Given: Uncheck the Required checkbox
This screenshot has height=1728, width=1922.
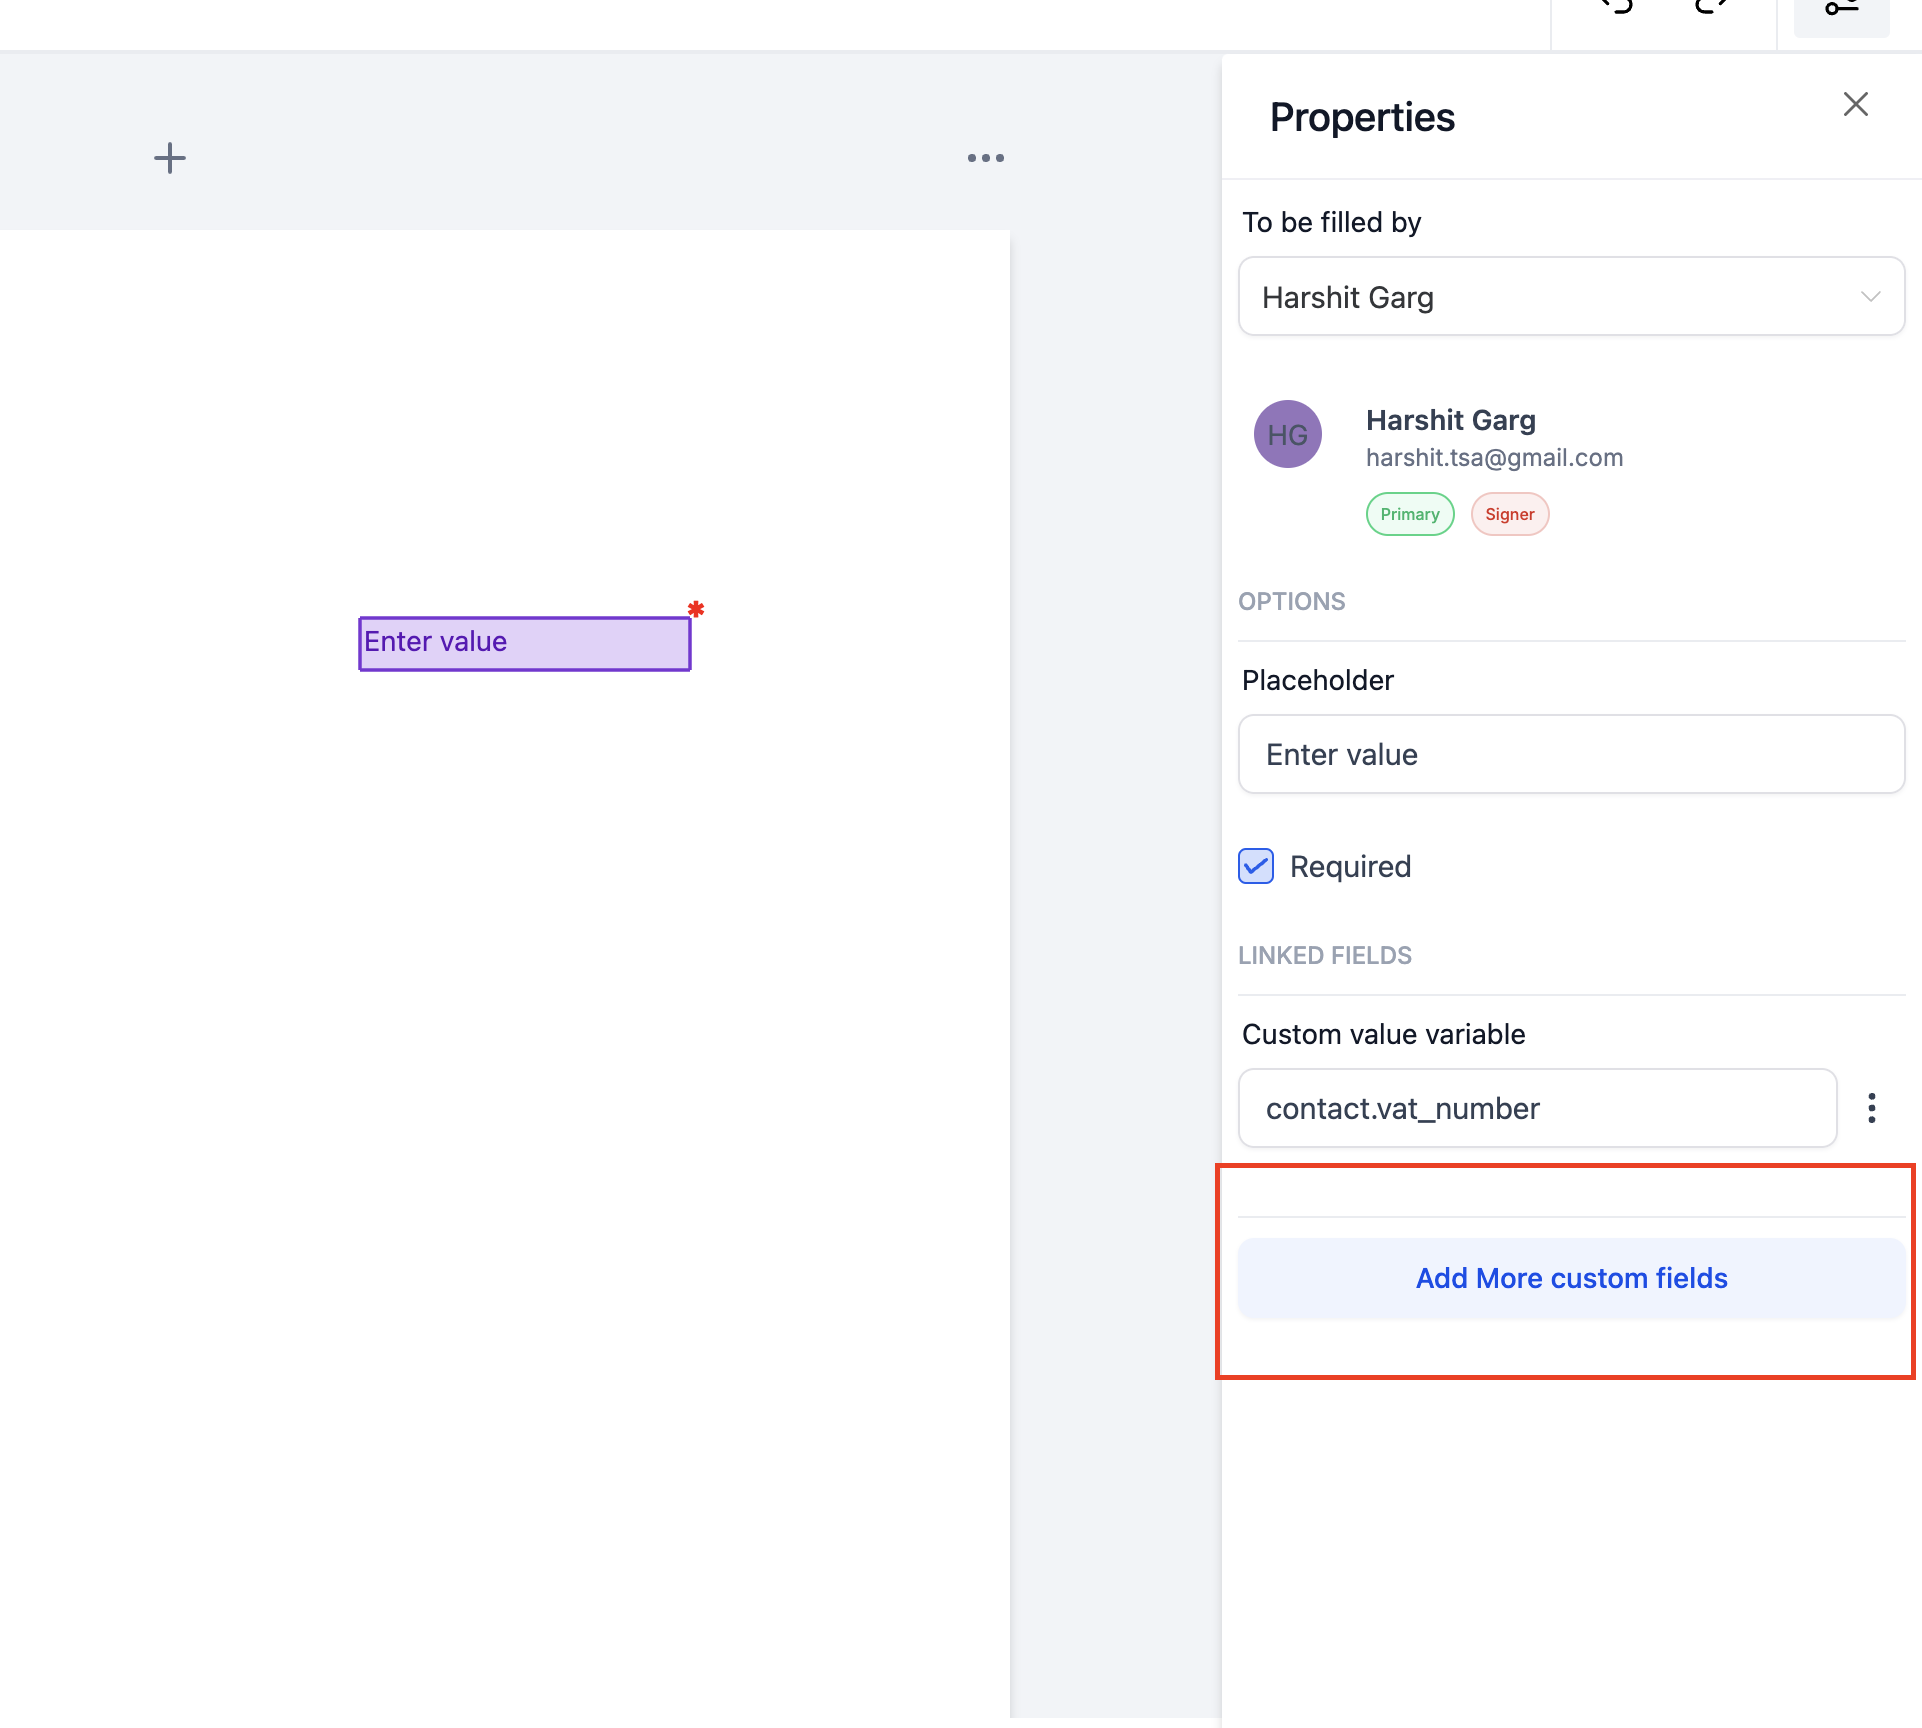Looking at the screenshot, I should (x=1256, y=866).
